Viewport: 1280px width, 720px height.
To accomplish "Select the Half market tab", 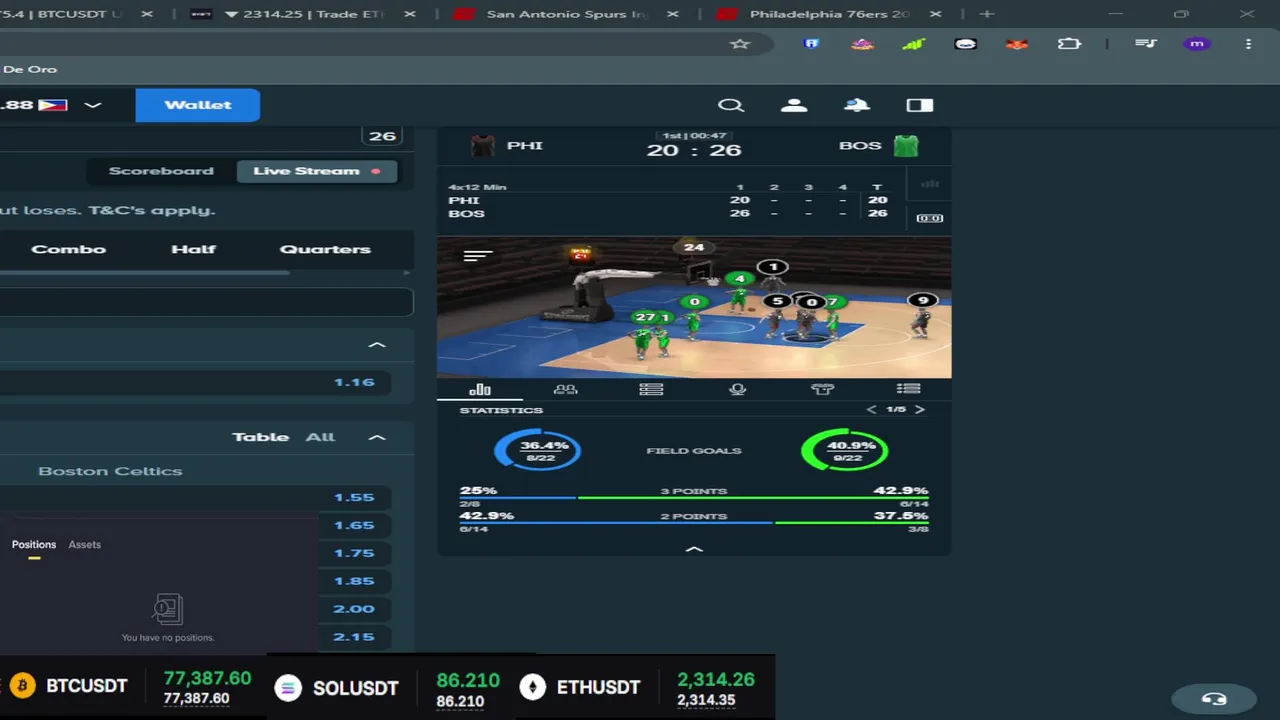I will point(194,249).
